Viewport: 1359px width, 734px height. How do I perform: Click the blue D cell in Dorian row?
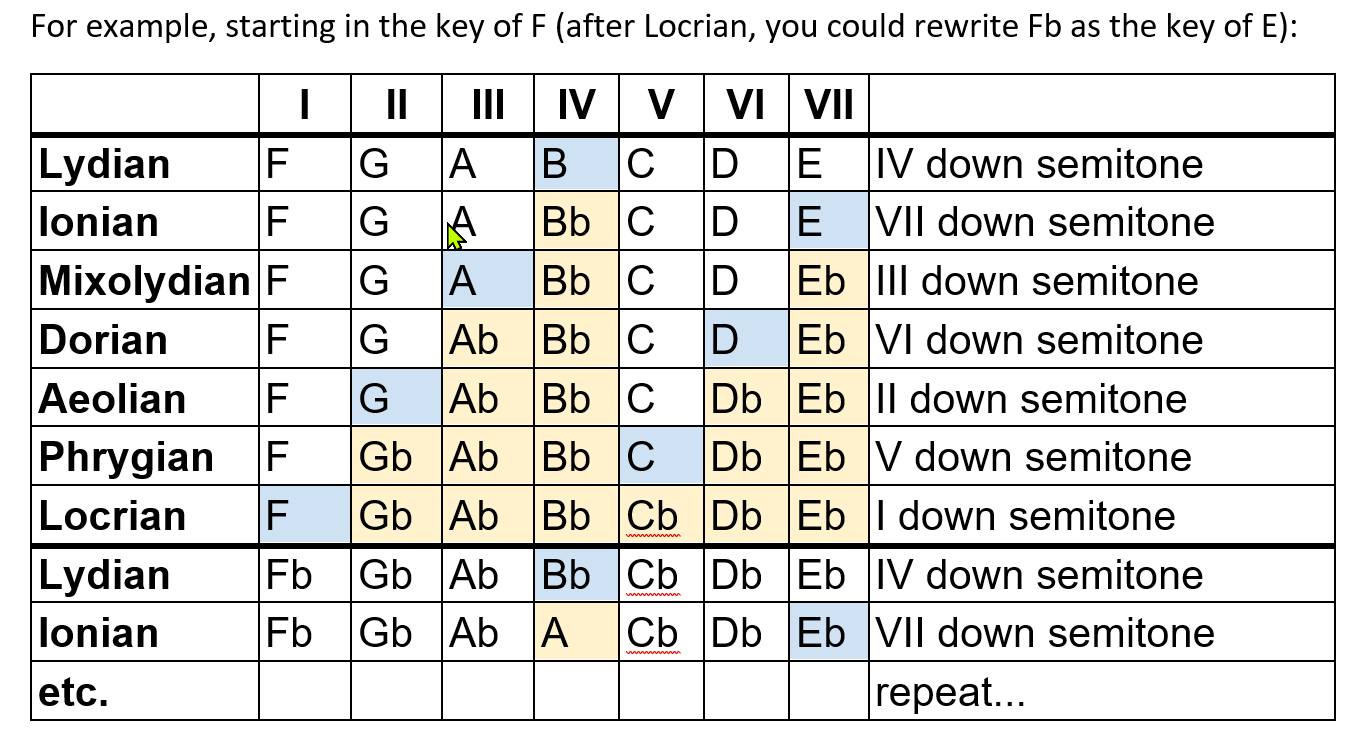pos(746,340)
